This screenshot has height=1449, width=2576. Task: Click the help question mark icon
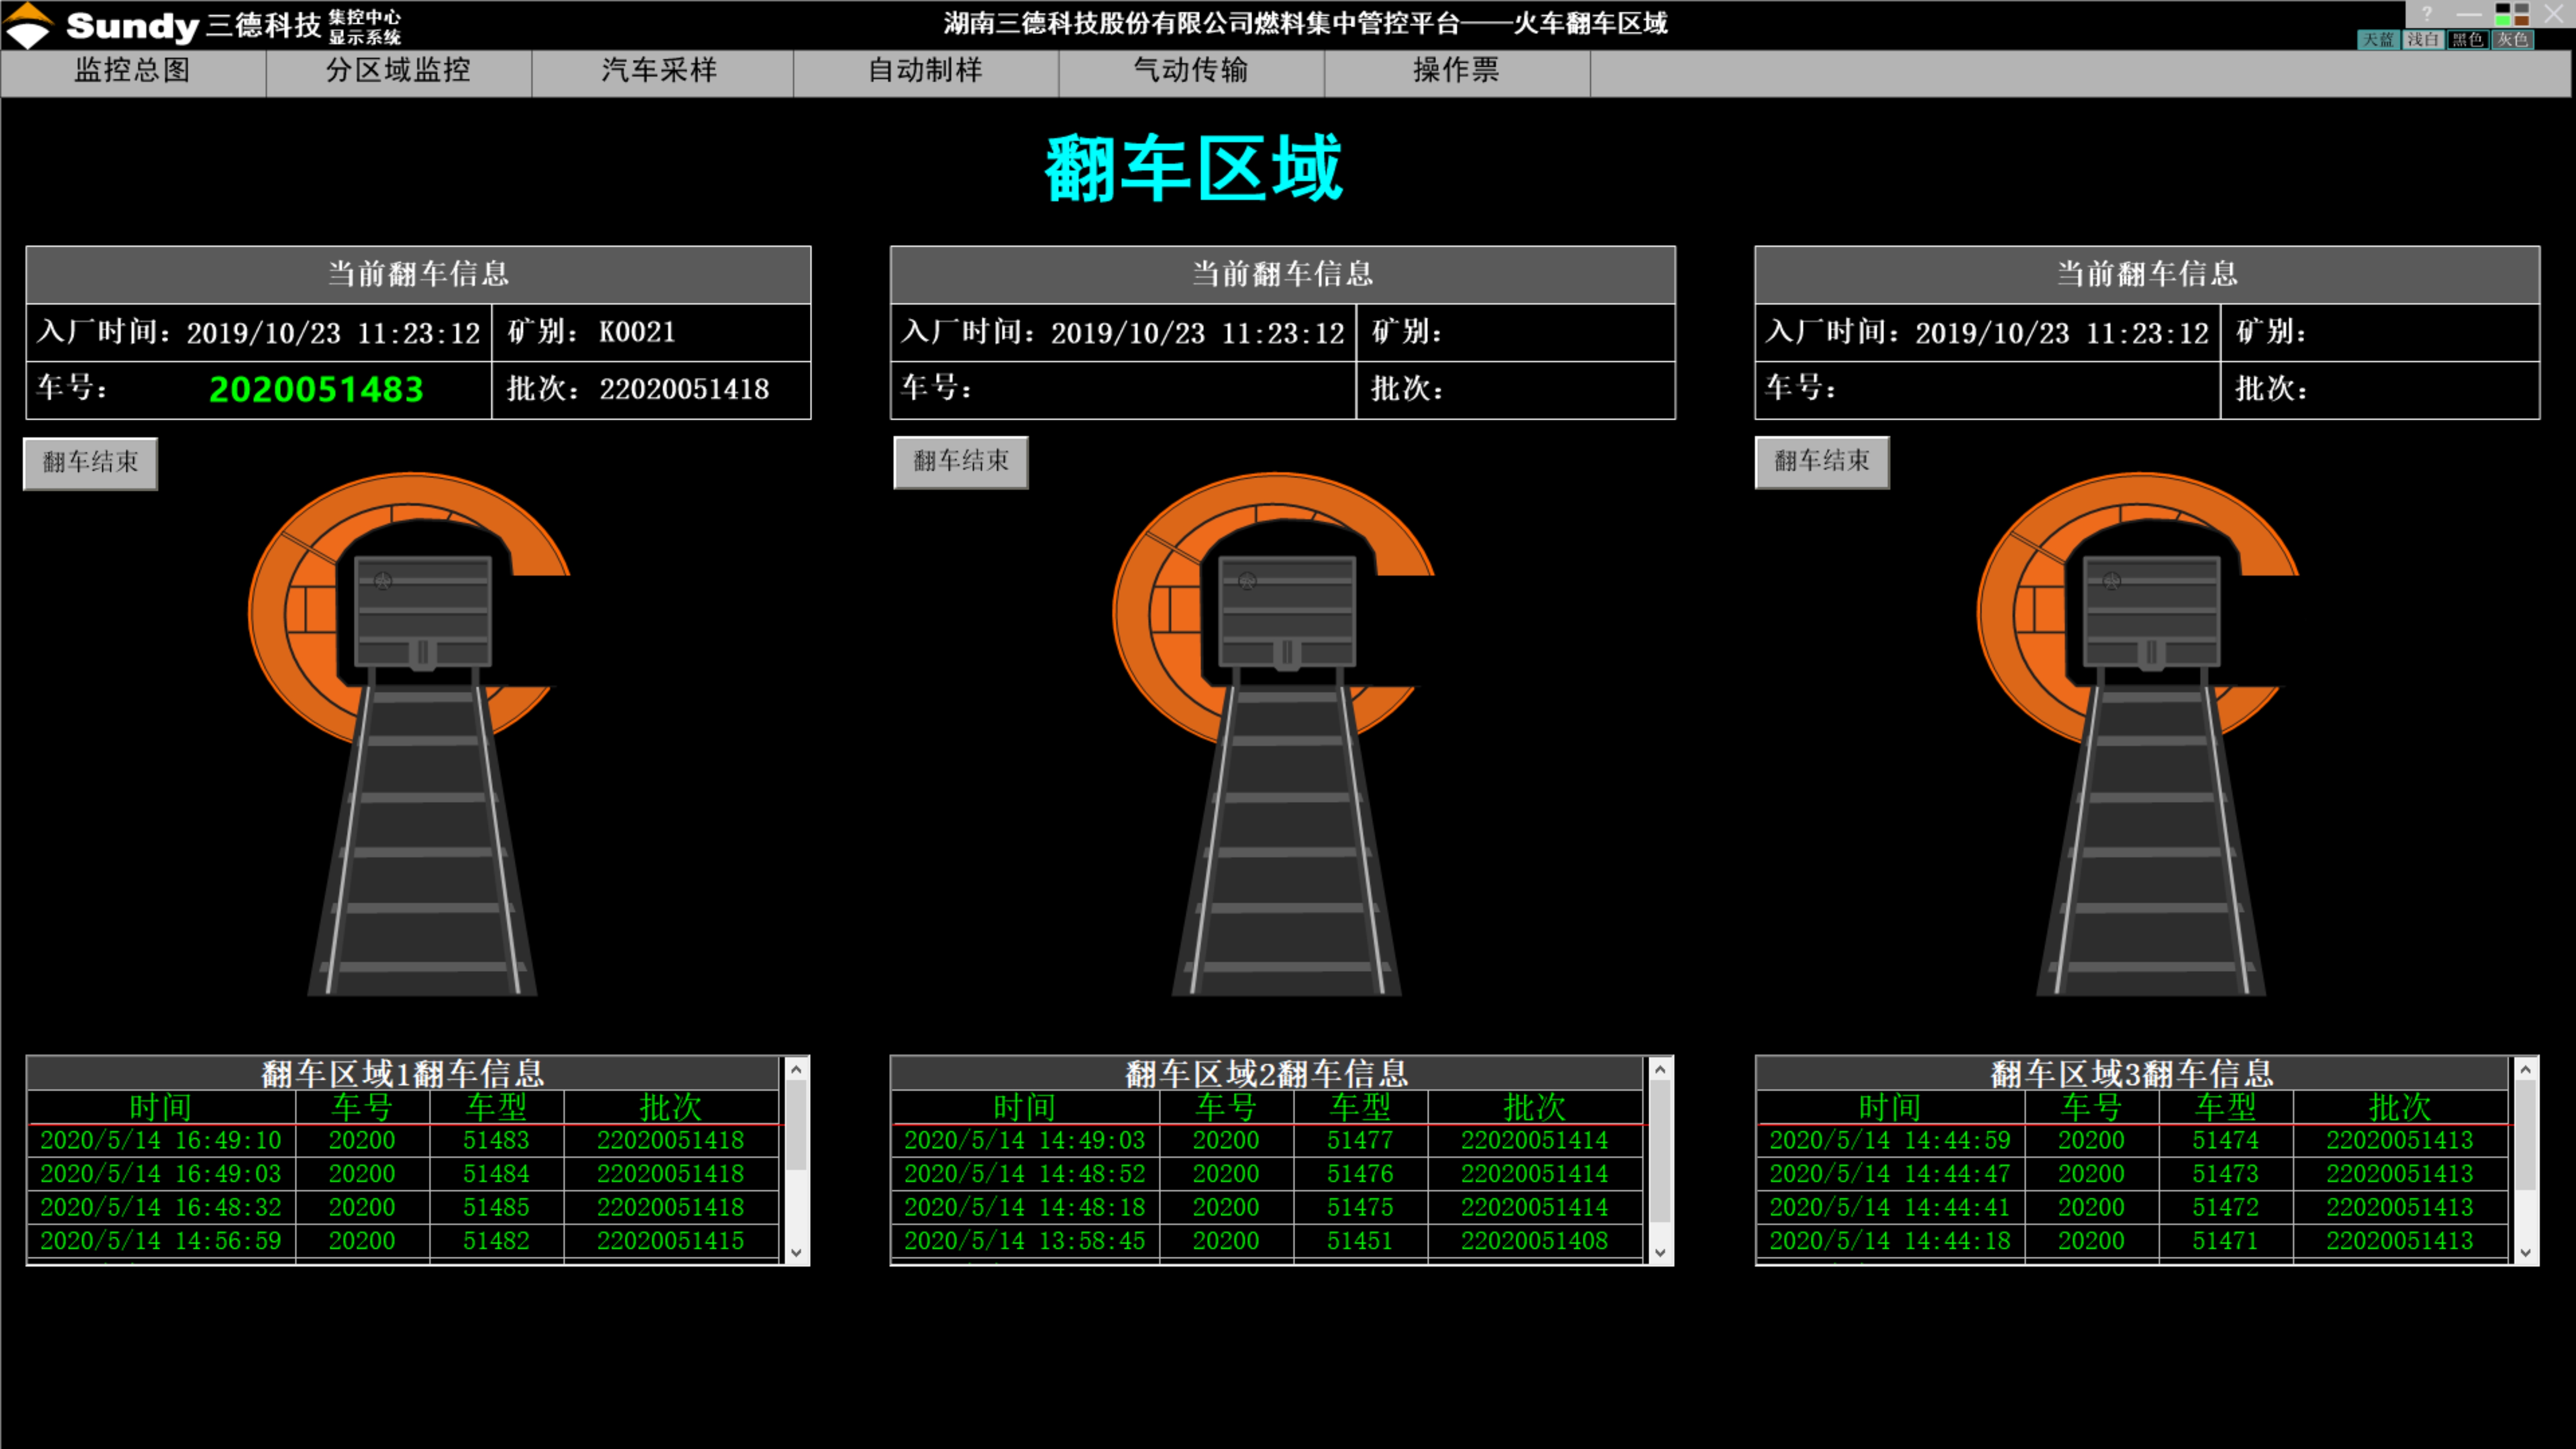pyautogui.click(x=2427, y=13)
